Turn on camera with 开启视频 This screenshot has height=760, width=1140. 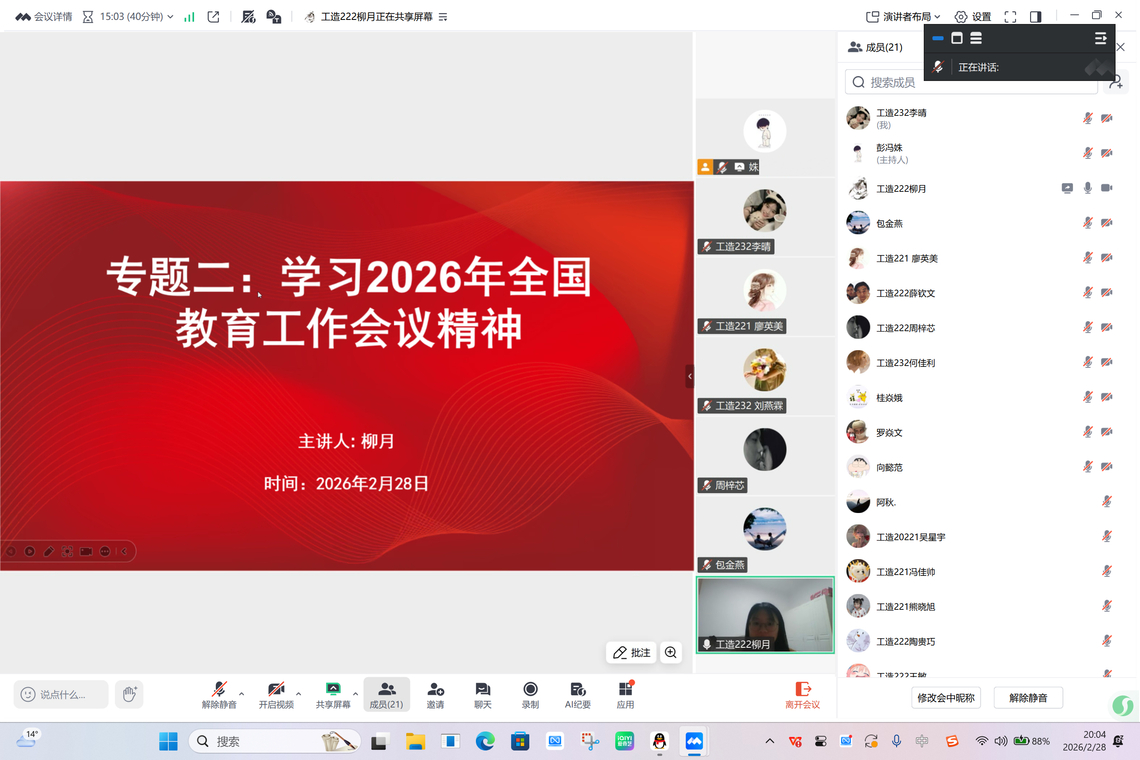coord(276,690)
